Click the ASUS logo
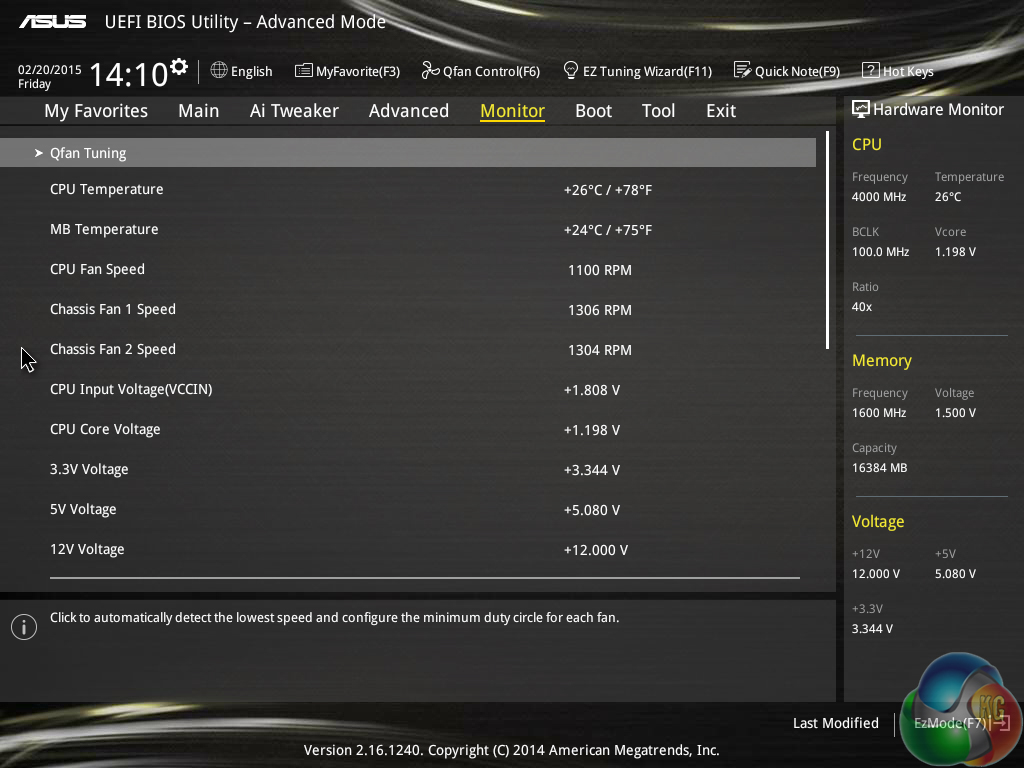This screenshot has height=768, width=1024. tap(53, 22)
